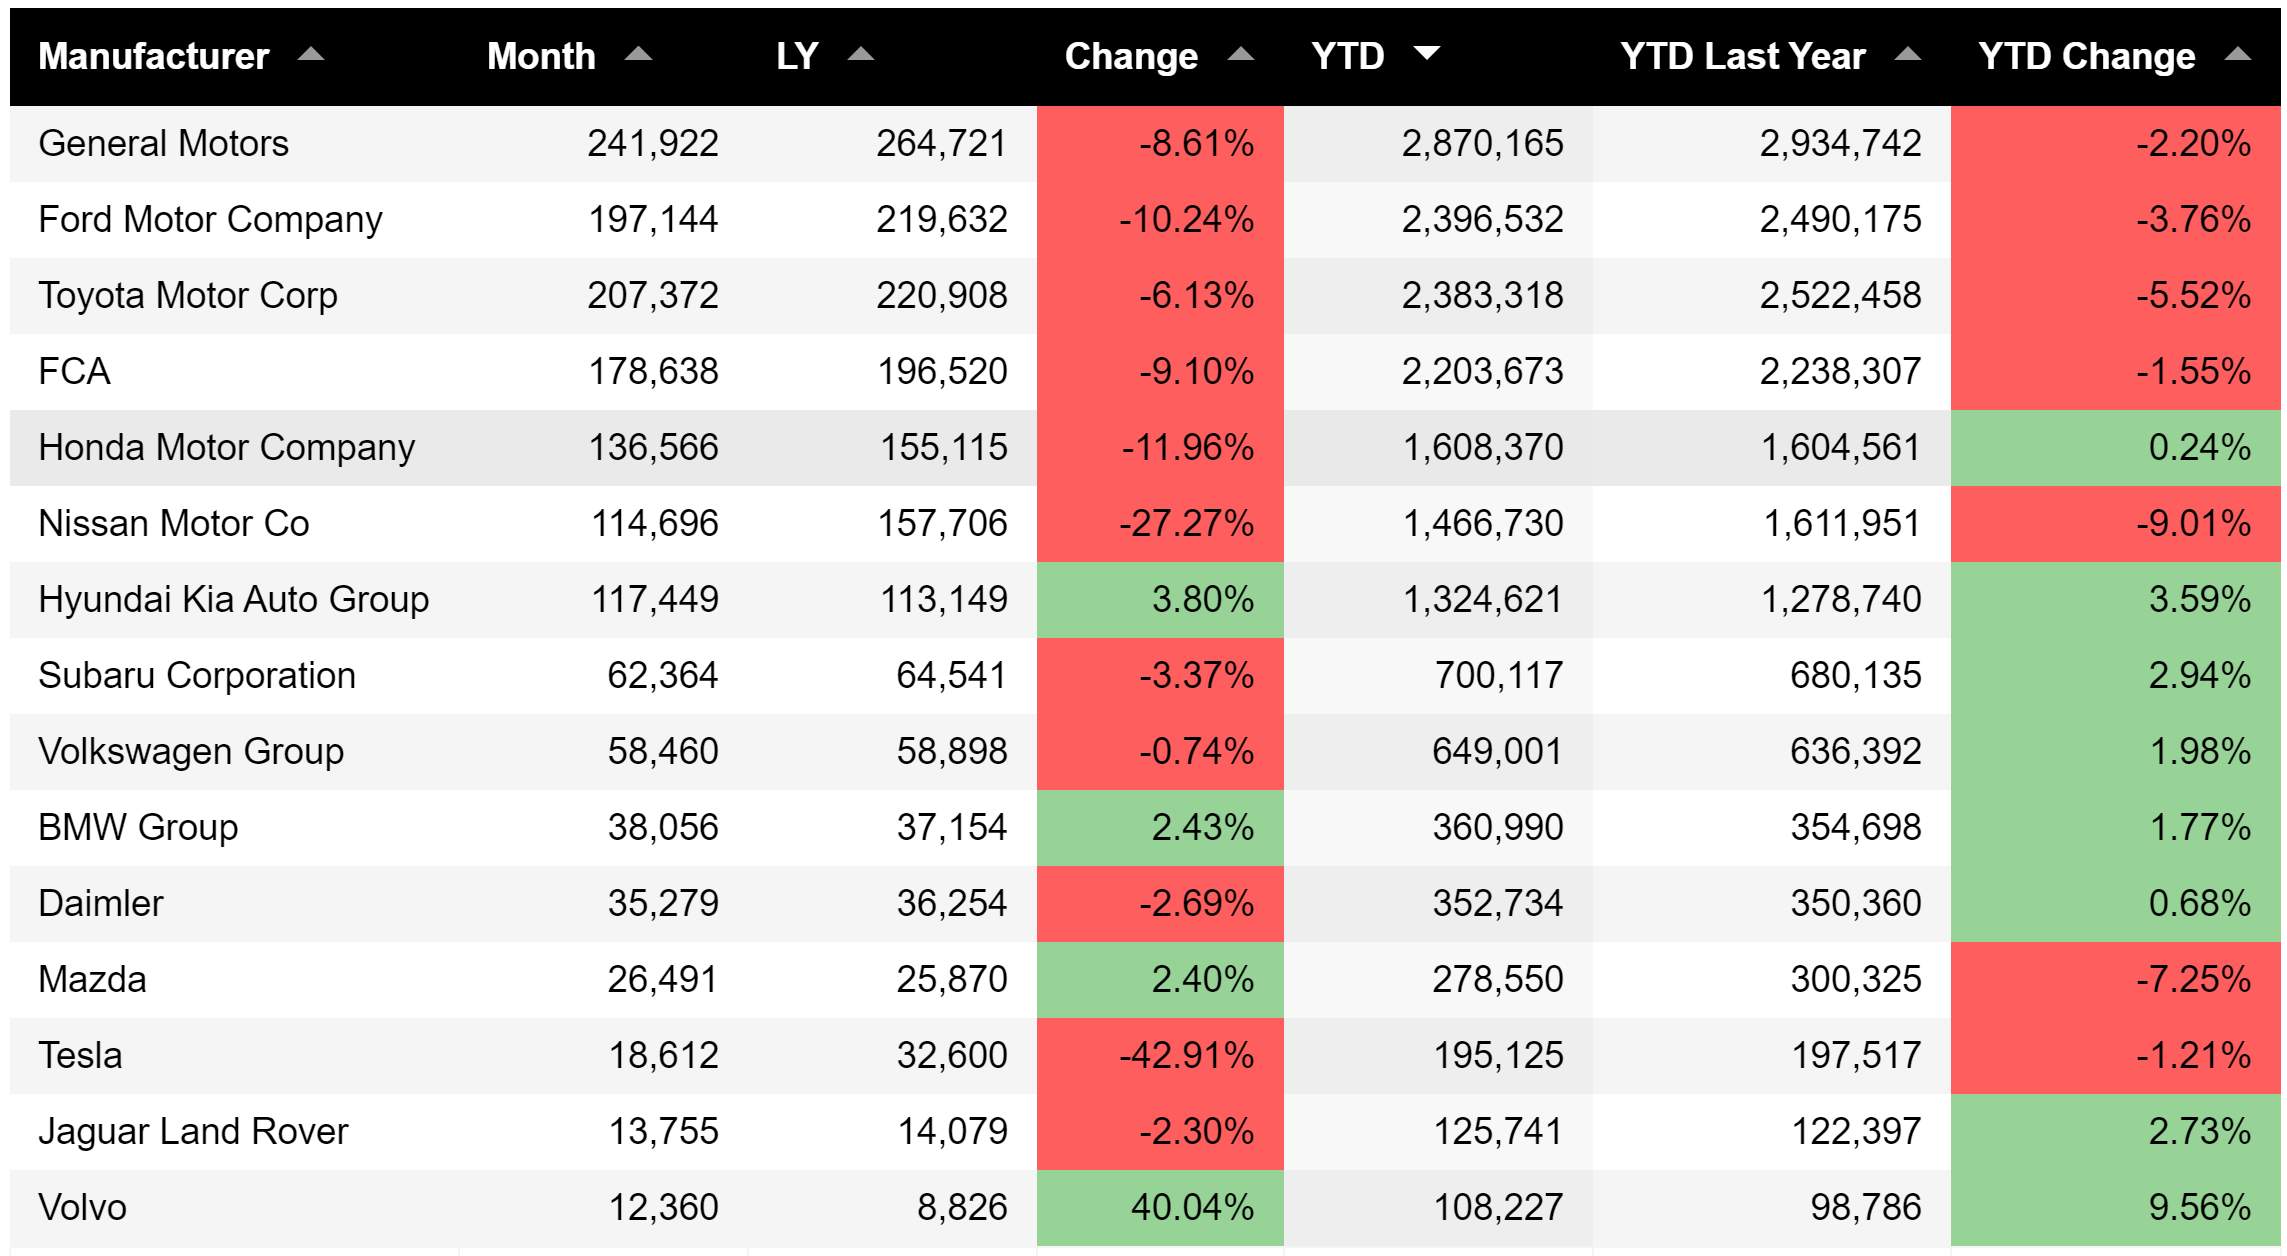The width and height of the screenshot is (2287, 1256).
Task: Click BMW Group month value 38,056
Action: (x=663, y=827)
